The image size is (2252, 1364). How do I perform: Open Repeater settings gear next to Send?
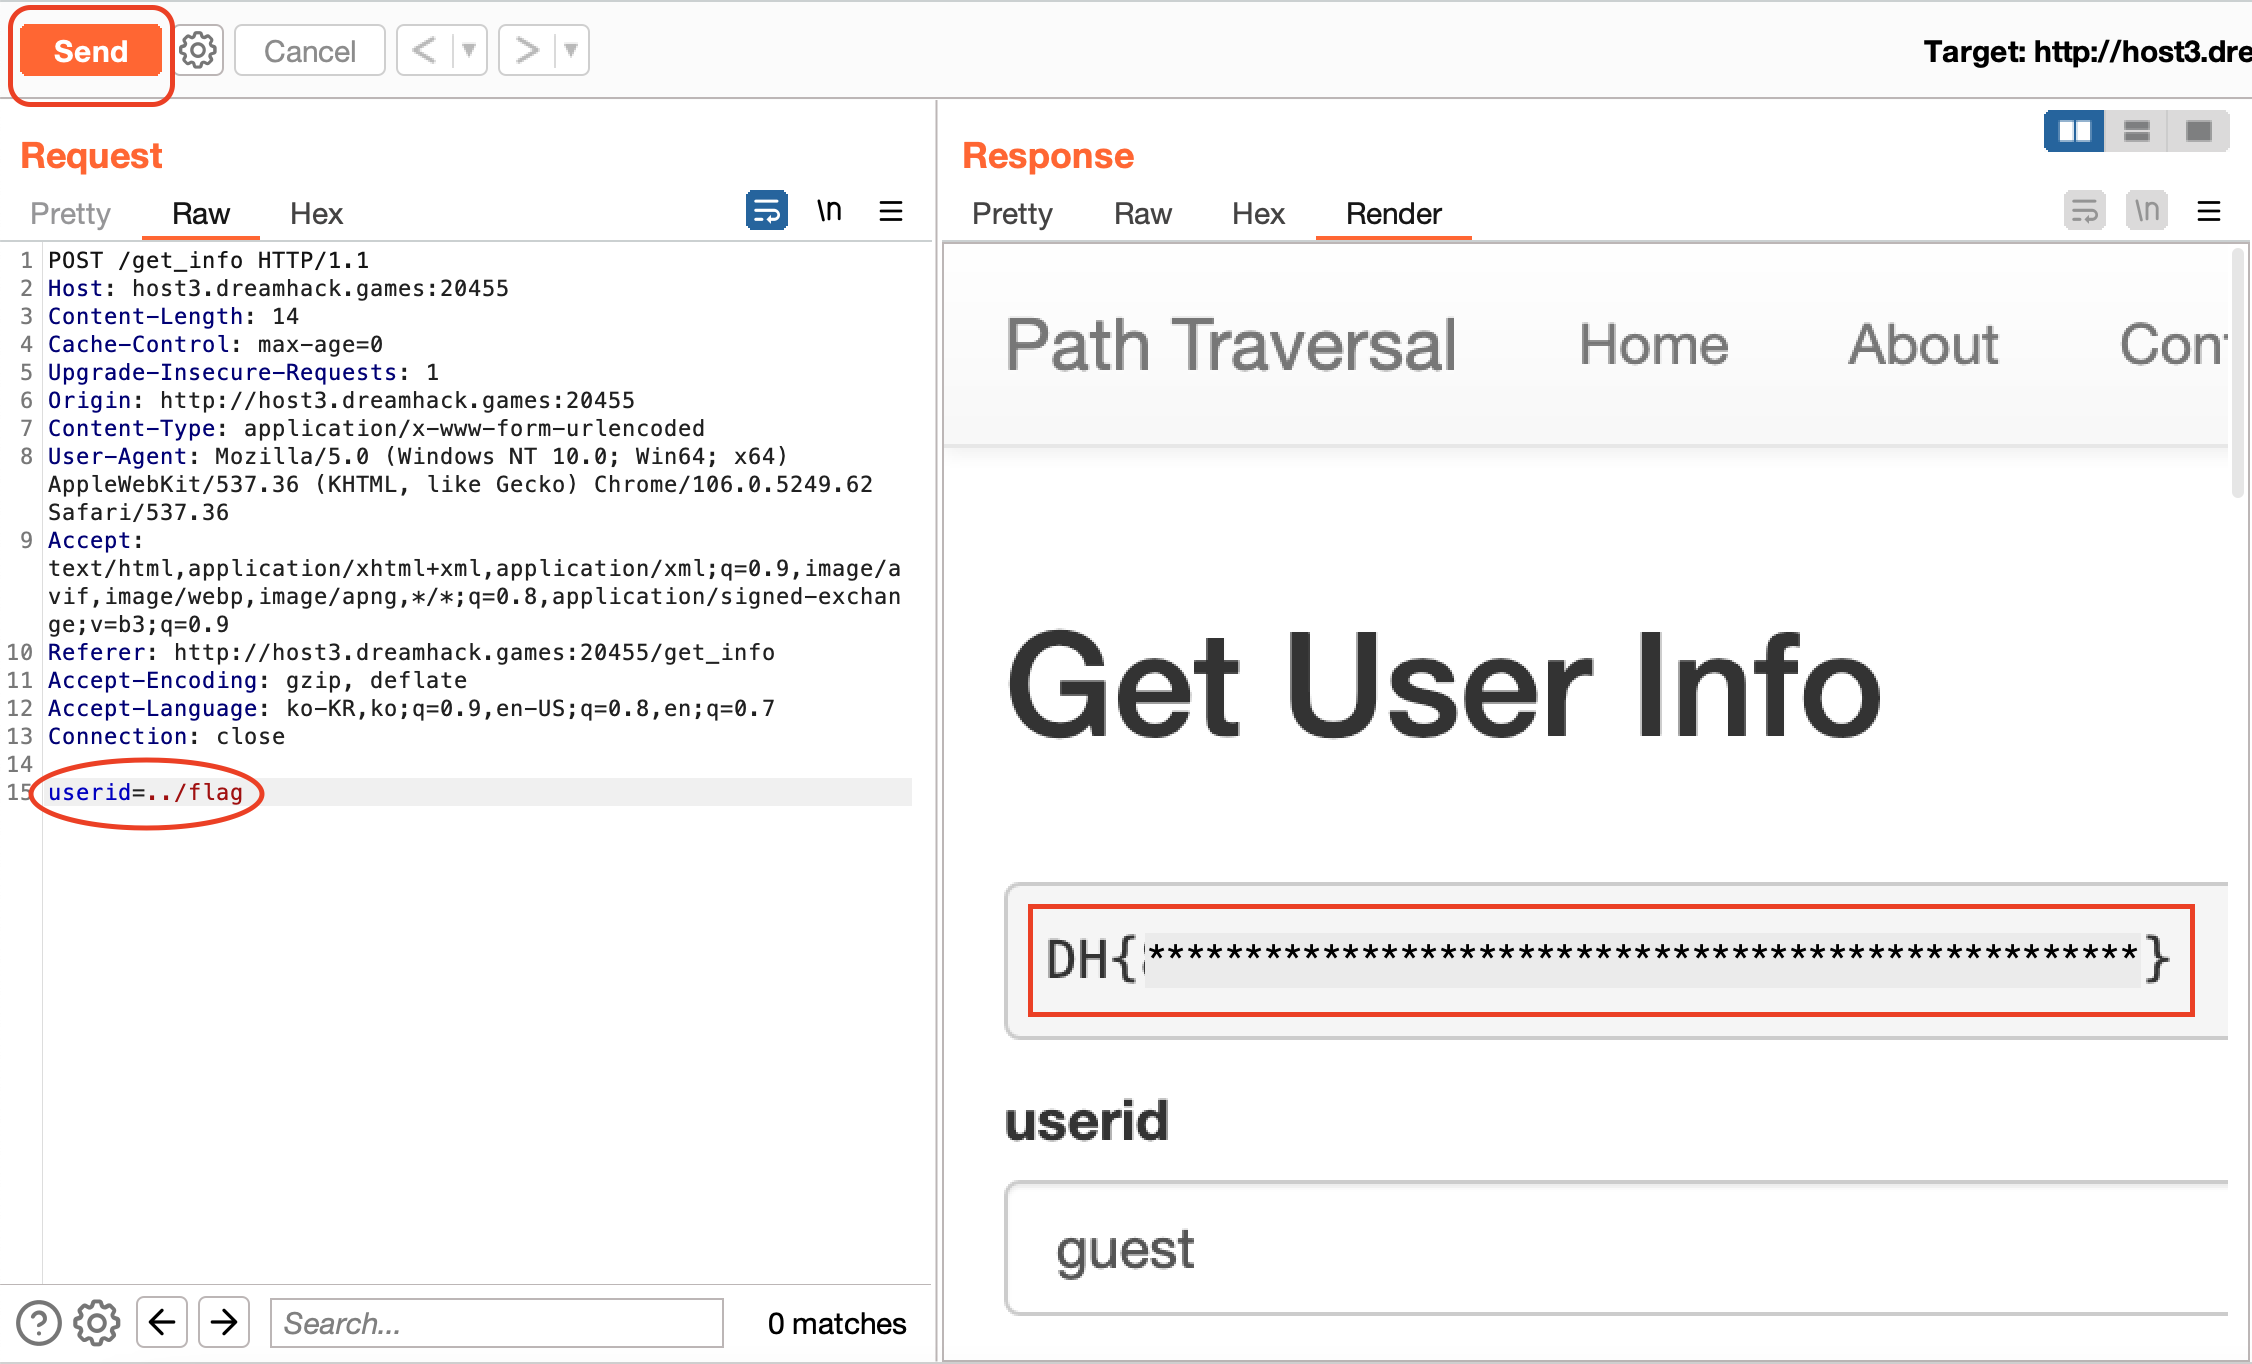pyautogui.click(x=198, y=50)
